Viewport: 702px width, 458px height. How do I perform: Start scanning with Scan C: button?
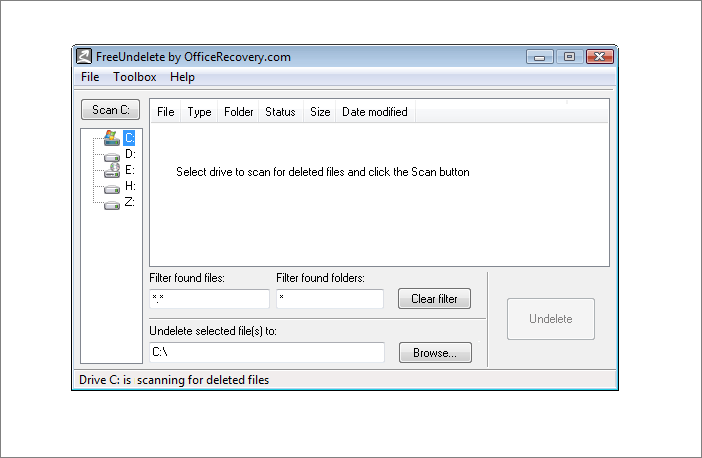point(111,110)
